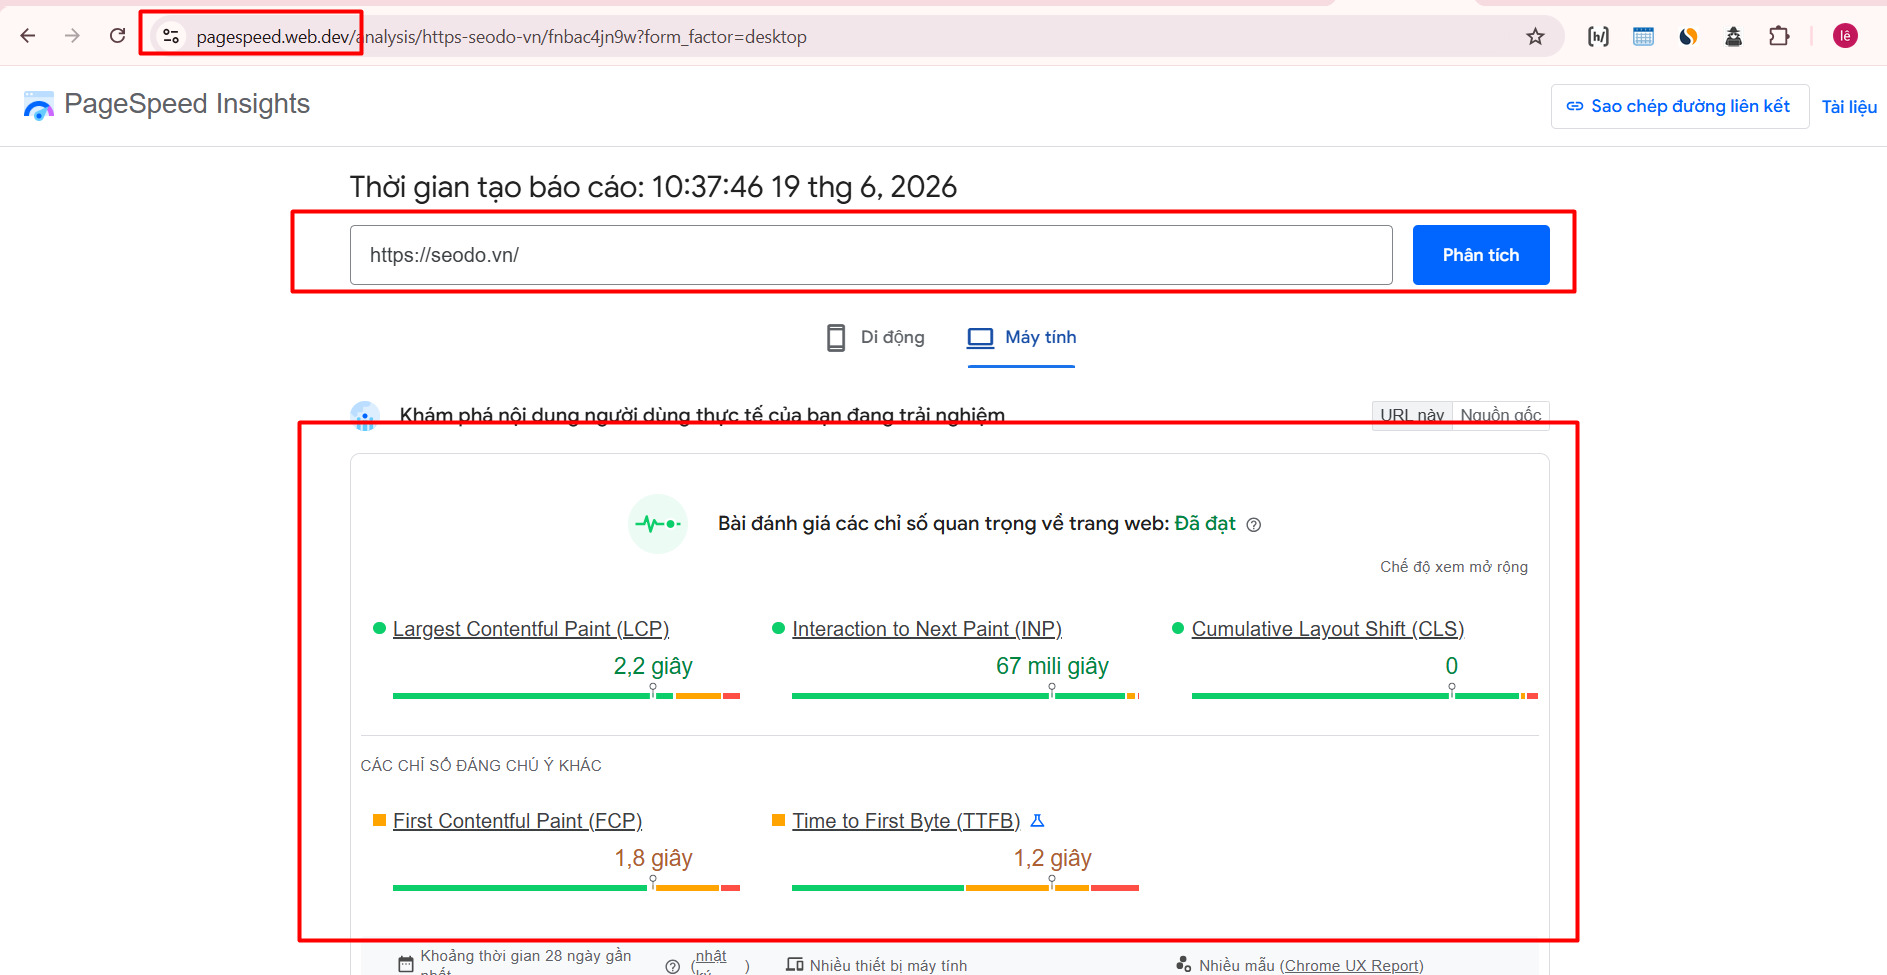Click the URL input field with seodo.vn
The height and width of the screenshot is (975, 1887).
pos(871,255)
